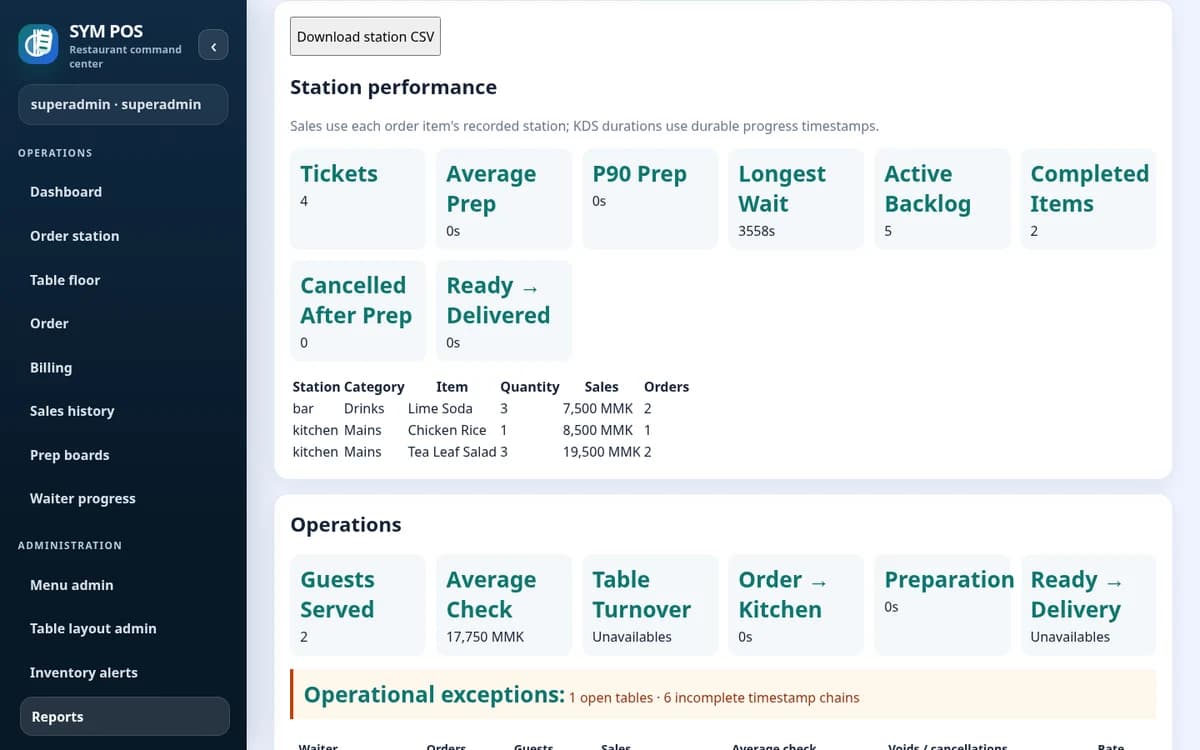This screenshot has height=750, width=1200.
Task: Switch to the Billing section
Action: click(x=124, y=367)
